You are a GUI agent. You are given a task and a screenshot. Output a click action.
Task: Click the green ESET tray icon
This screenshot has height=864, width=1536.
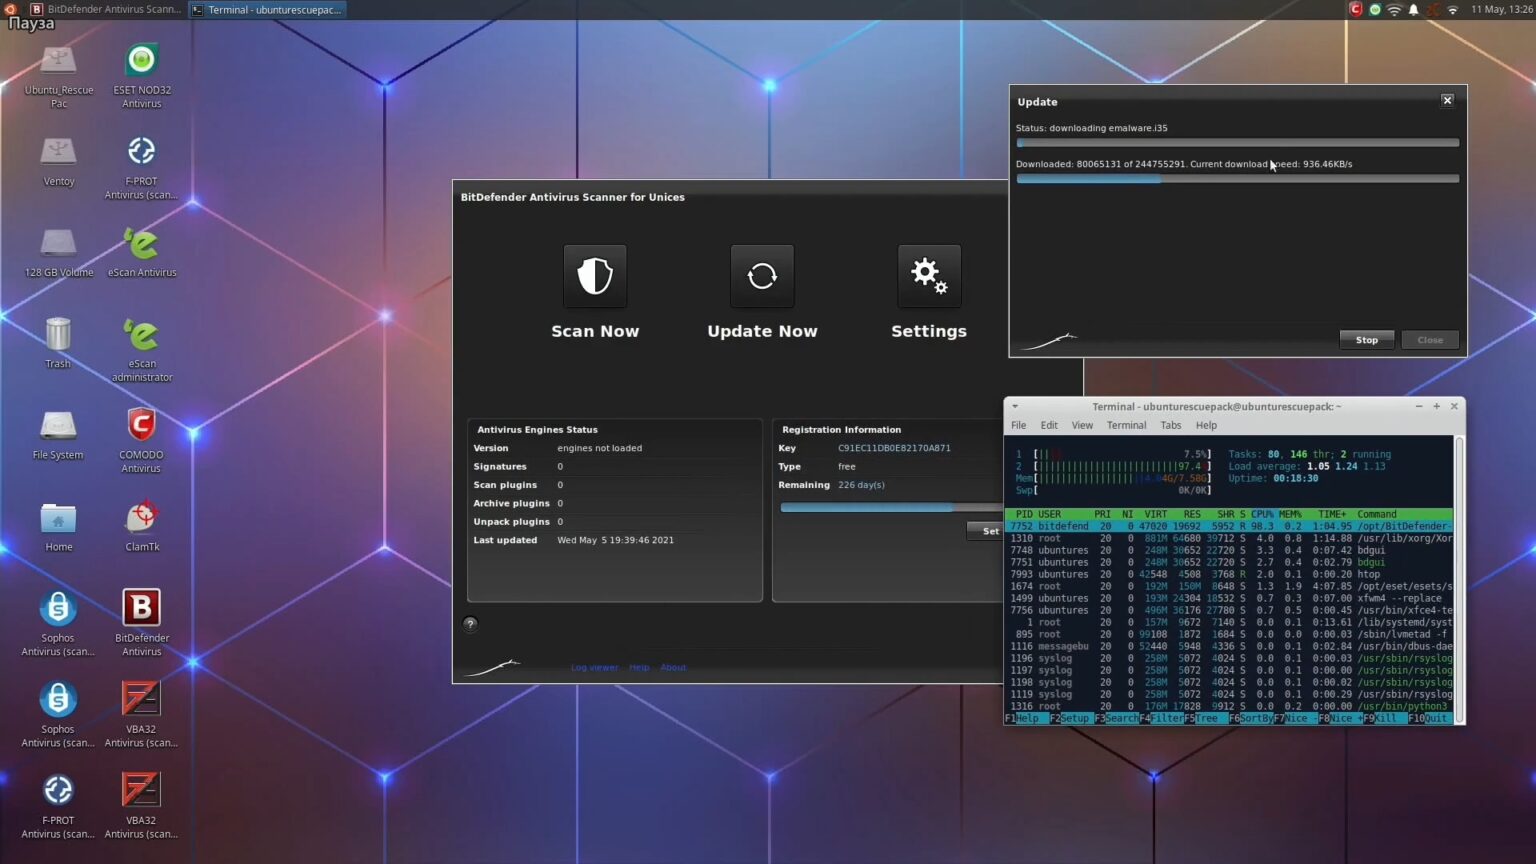(x=1375, y=9)
